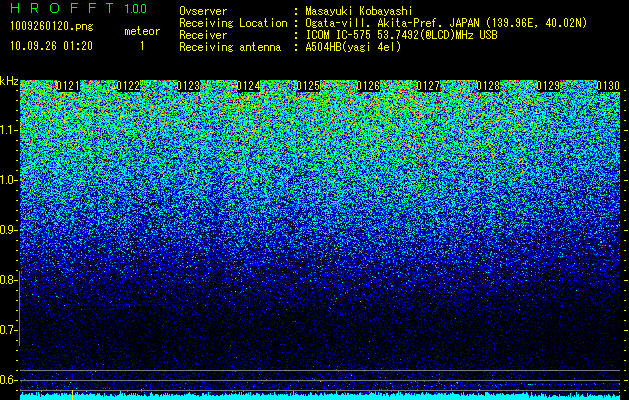Click the kHz axis unit label
The height and width of the screenshot is (400, 629).
point(9,81)
